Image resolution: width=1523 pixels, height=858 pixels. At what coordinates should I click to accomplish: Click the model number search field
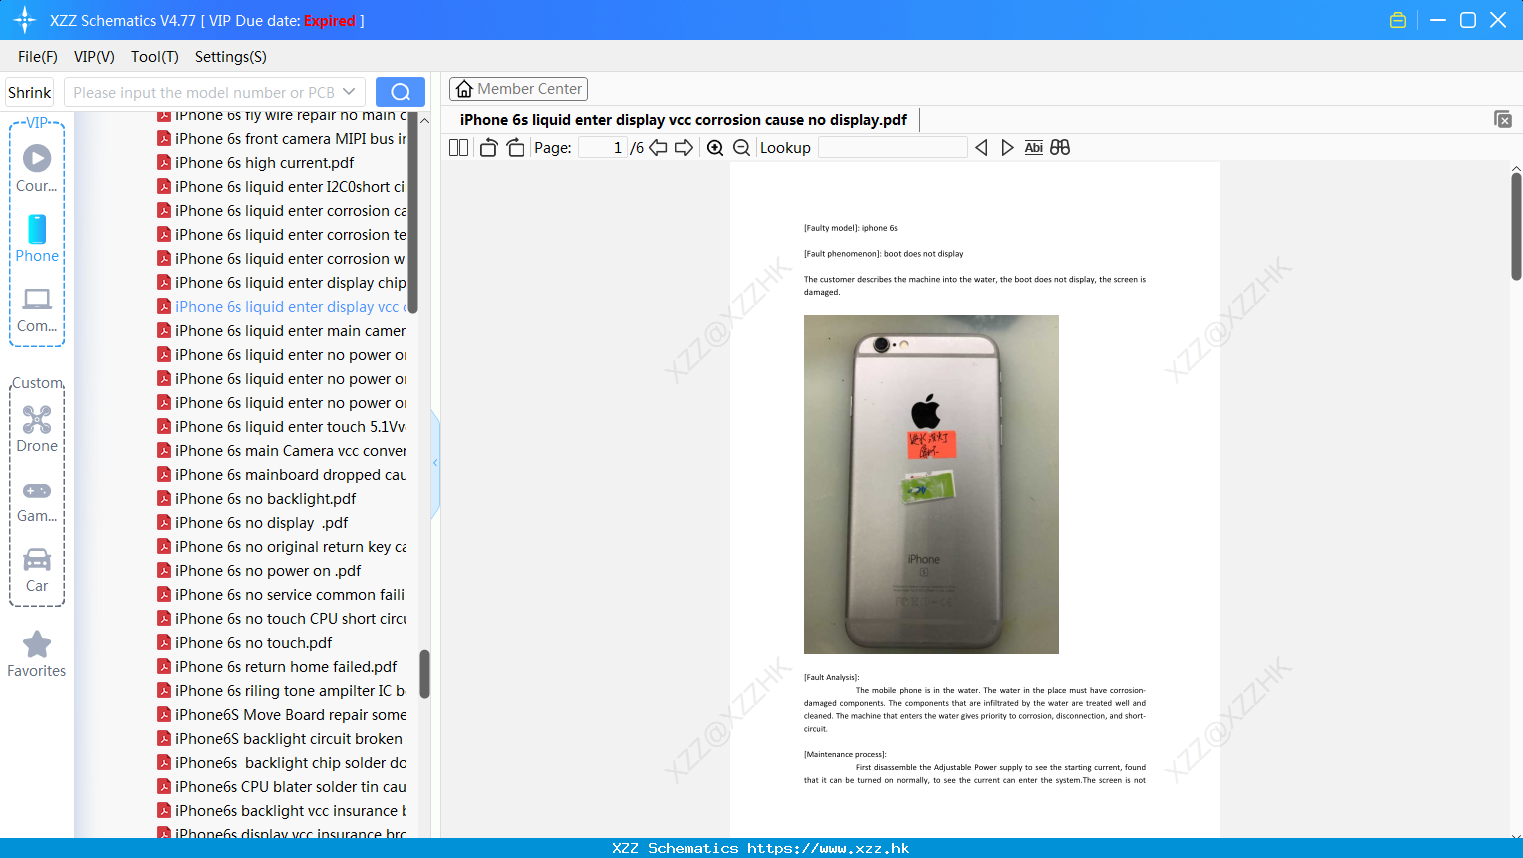pos(204,92)
